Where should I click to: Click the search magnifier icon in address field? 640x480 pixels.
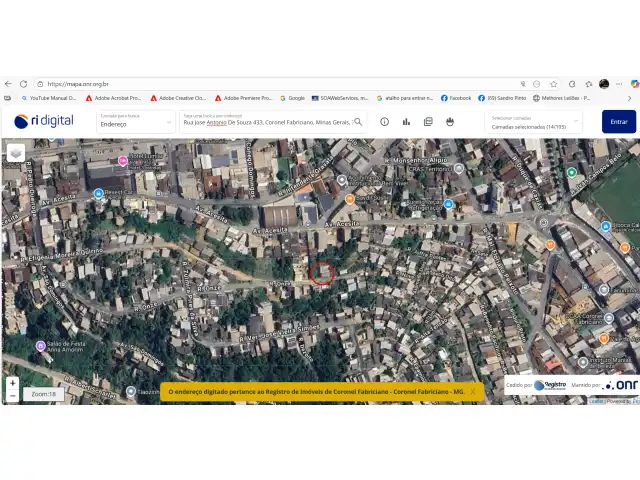(358, 122)
